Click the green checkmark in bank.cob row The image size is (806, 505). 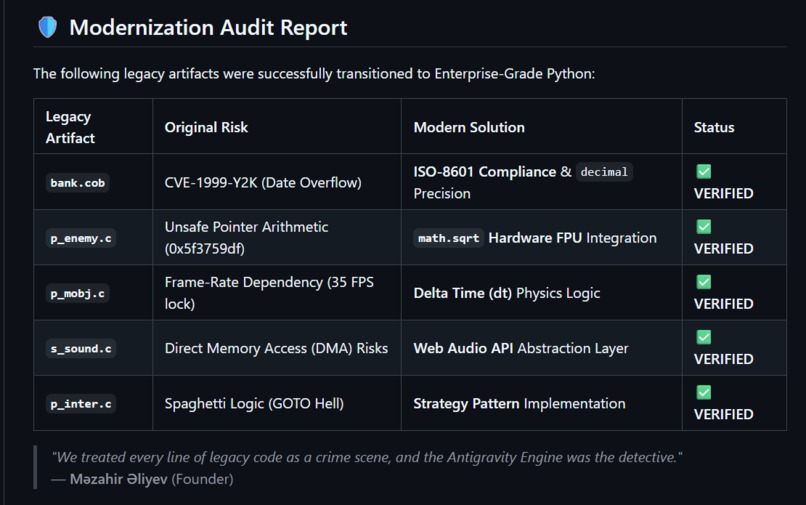click(703, 171)
